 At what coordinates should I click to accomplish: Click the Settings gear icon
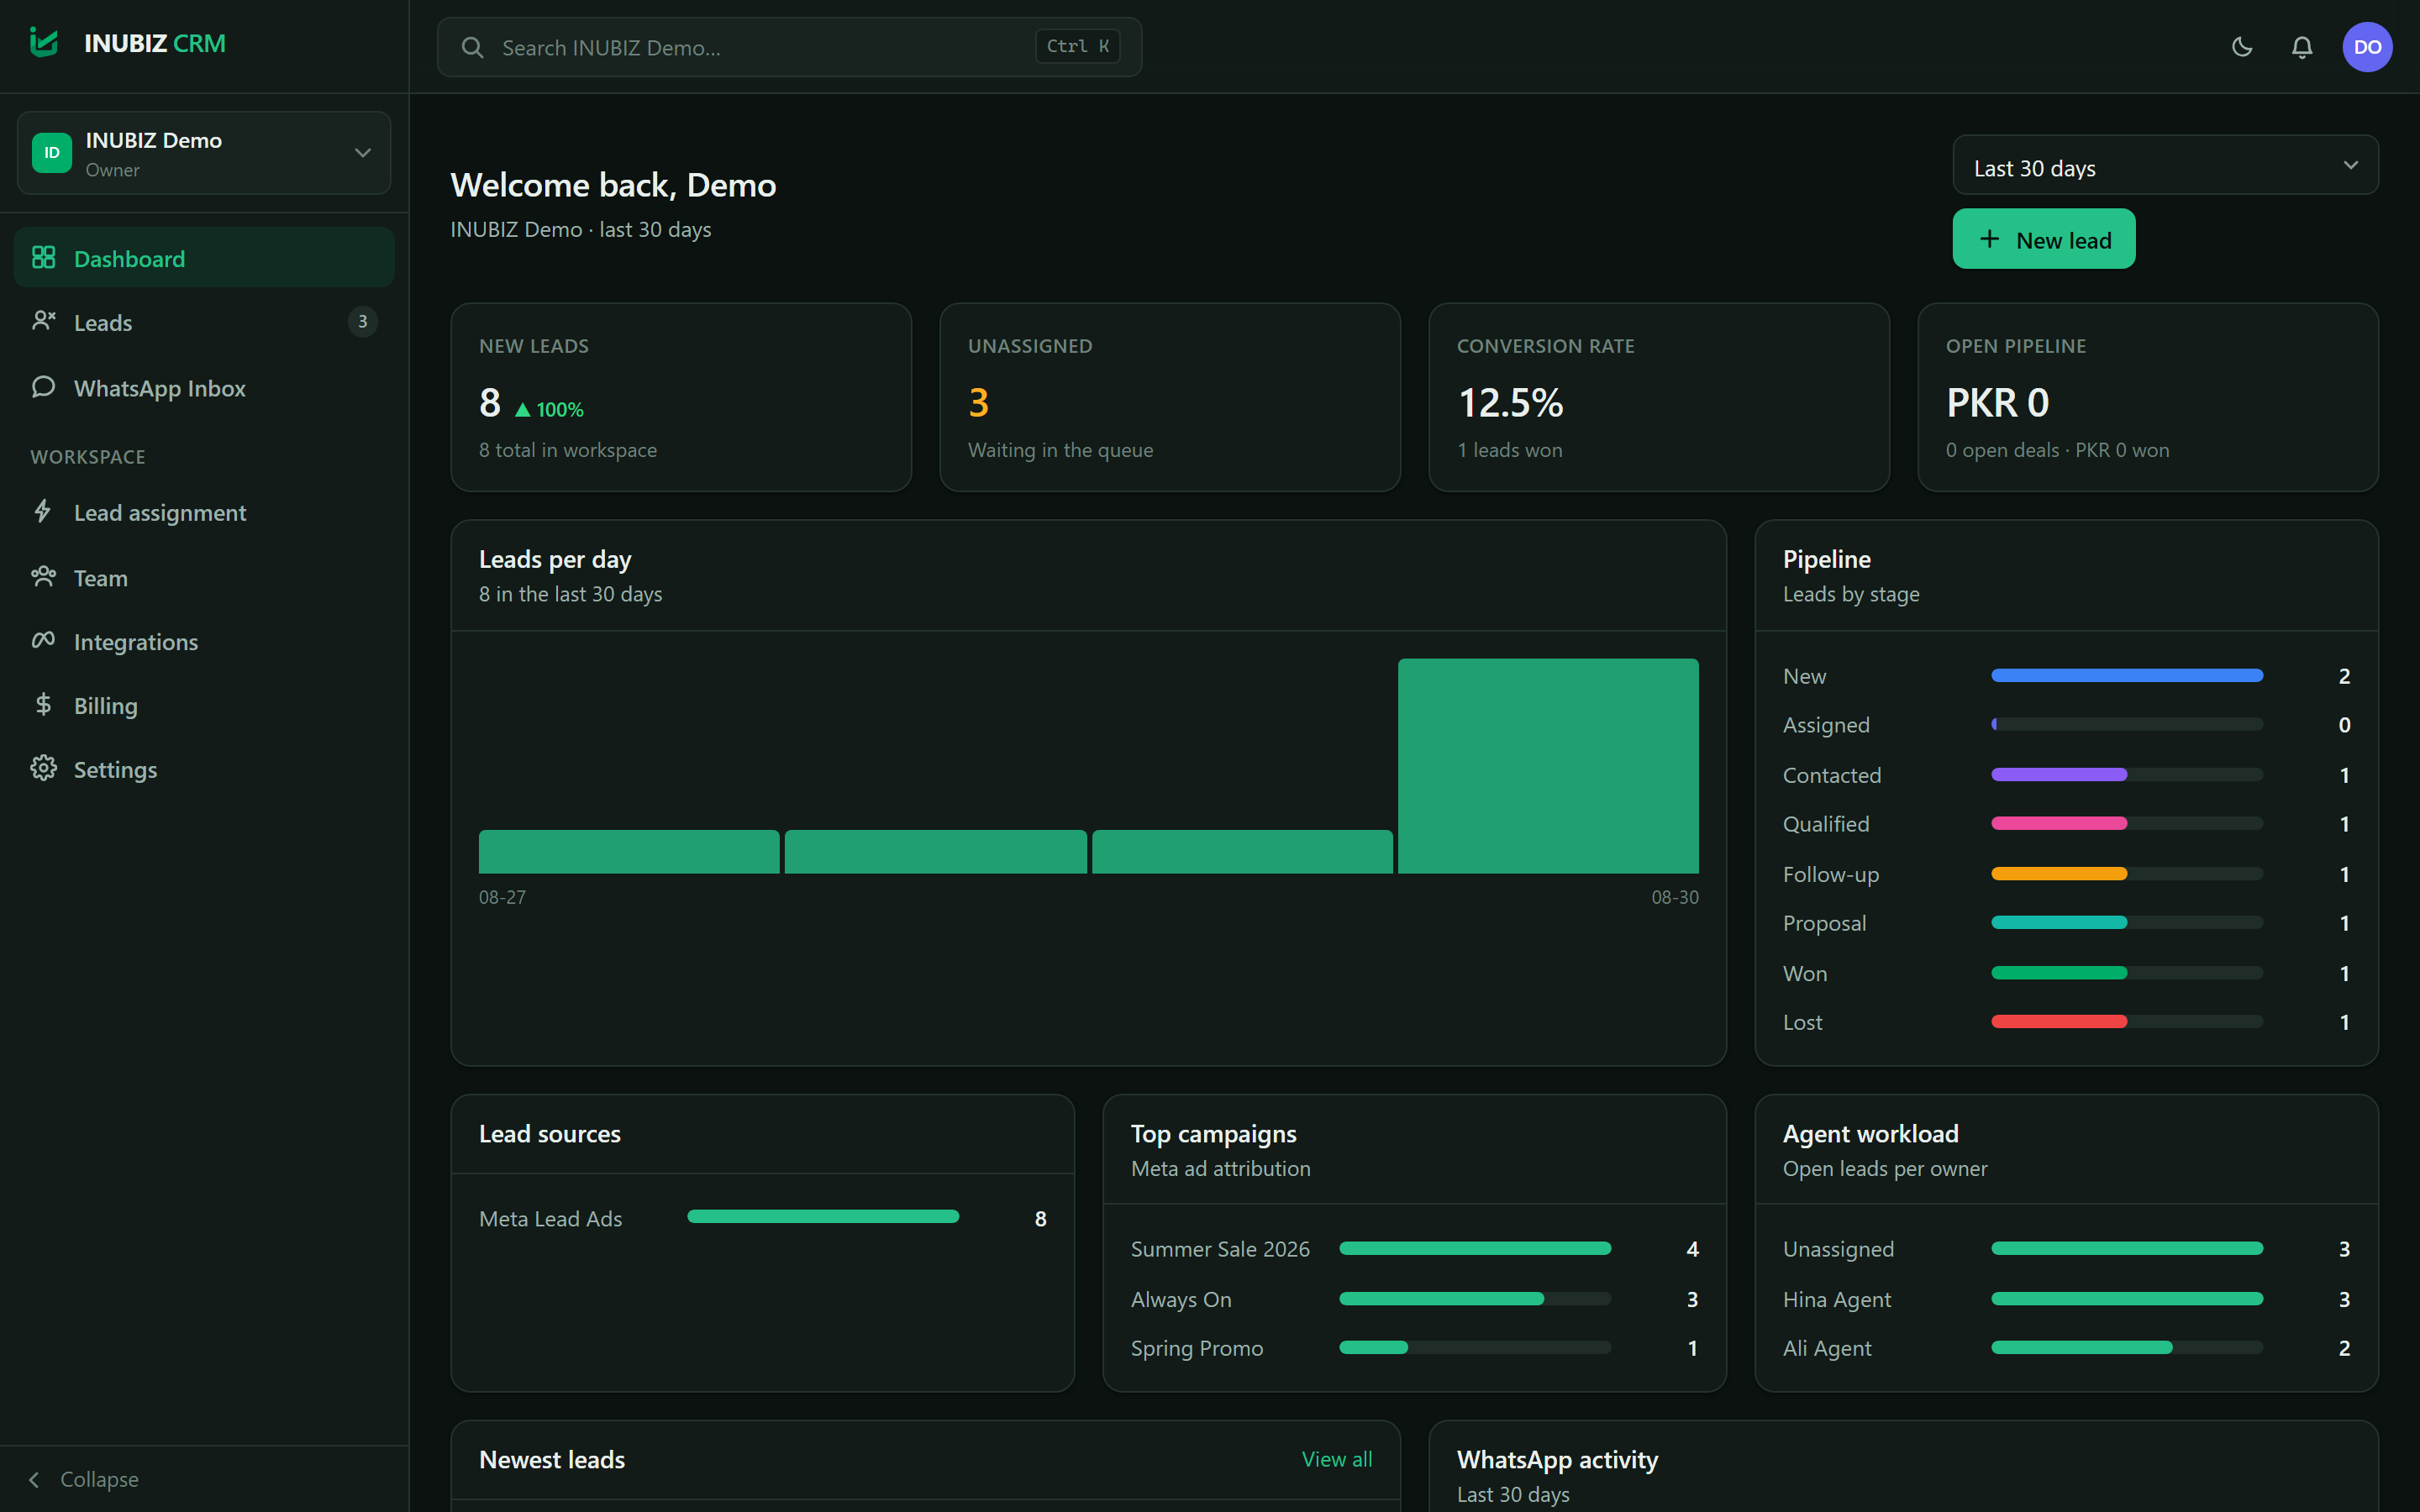click(x=43, y=768)
